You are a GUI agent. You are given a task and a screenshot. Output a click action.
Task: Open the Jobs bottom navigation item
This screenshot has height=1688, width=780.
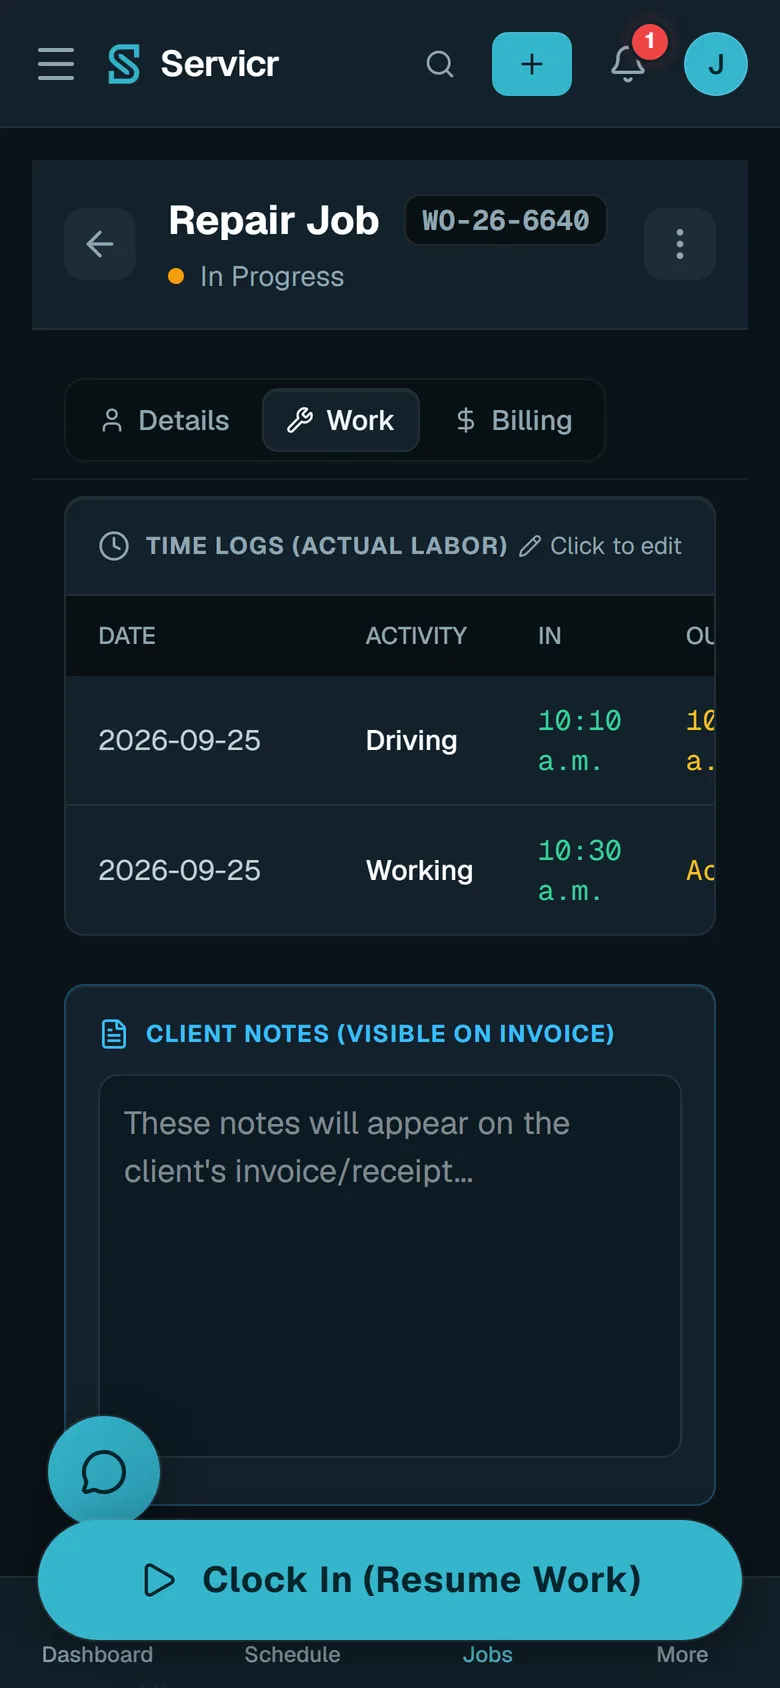point(488,1655)
